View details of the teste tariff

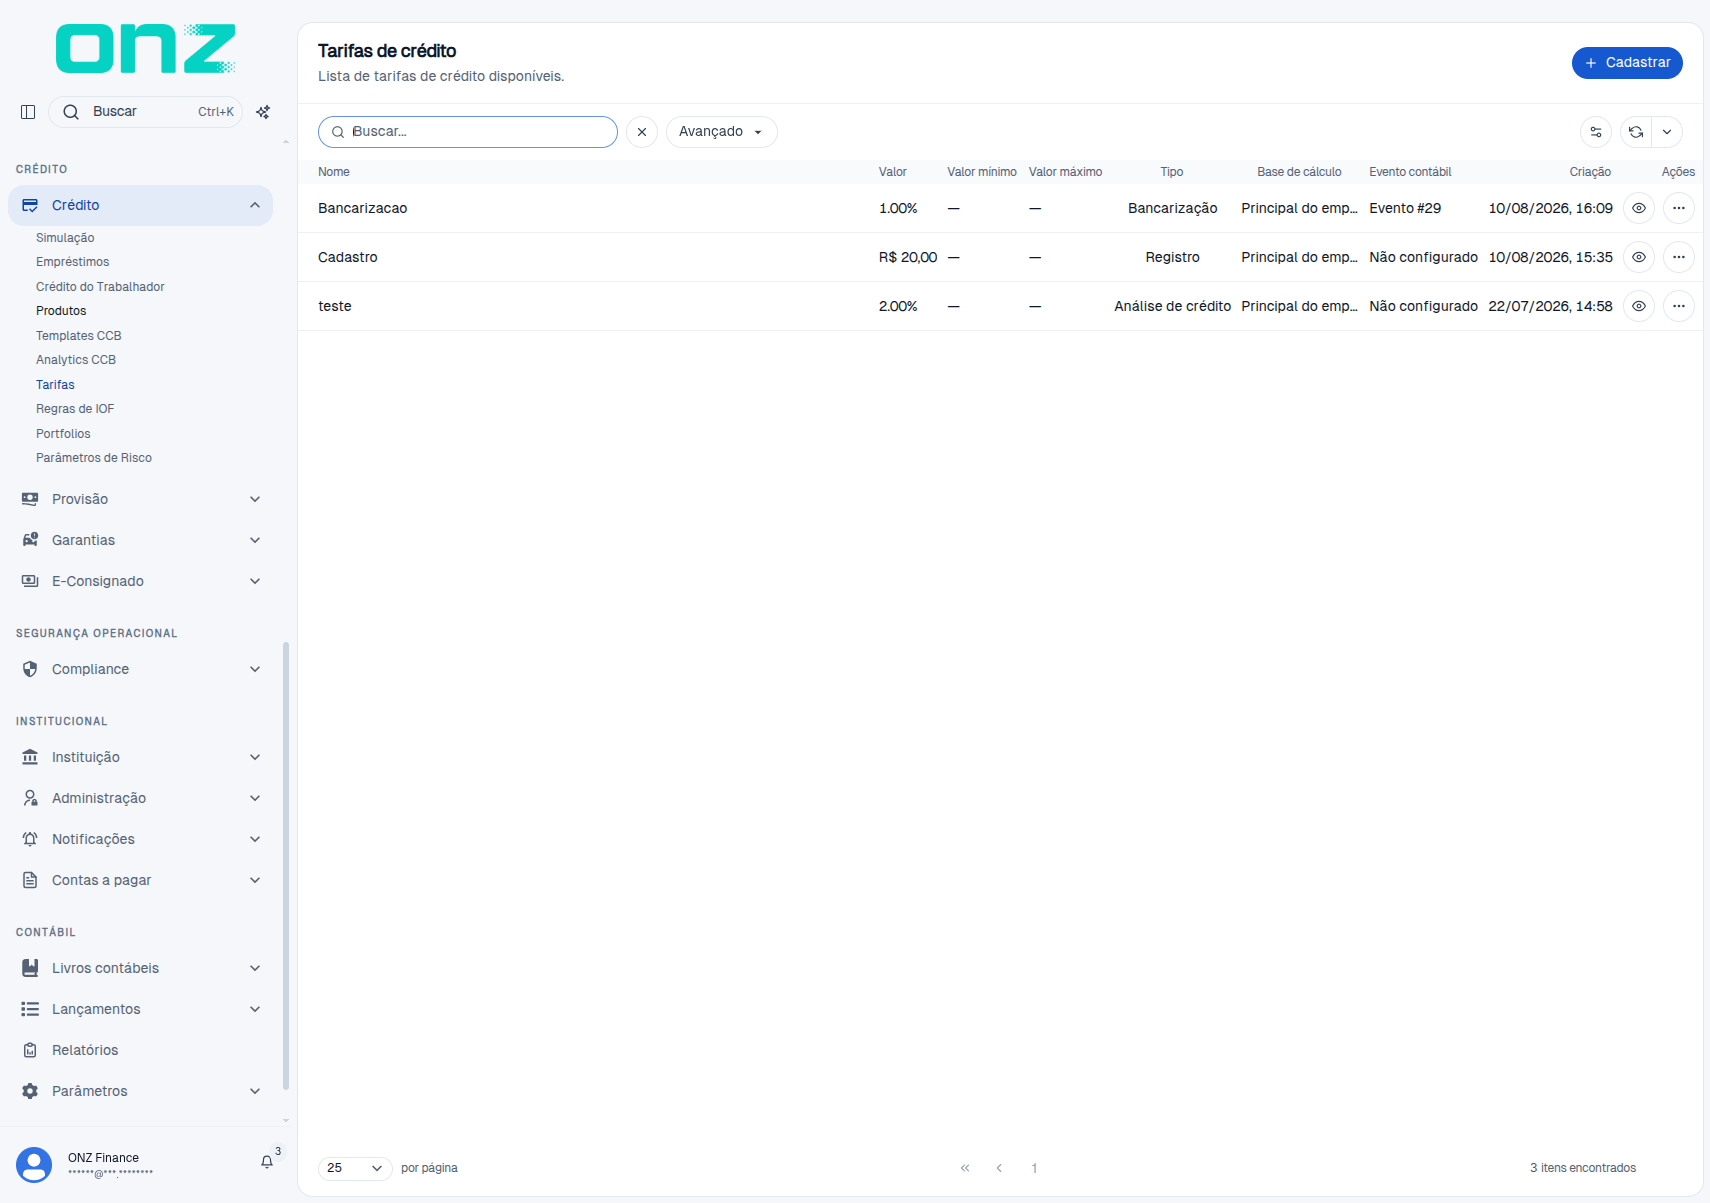point(1639,306)
